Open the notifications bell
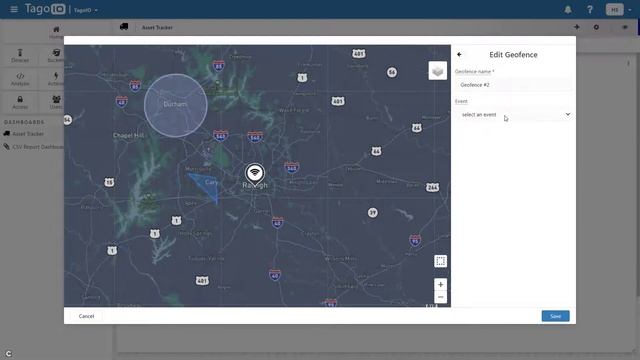The height and width of the screenshot is (360, 640). tap(568, 9)
